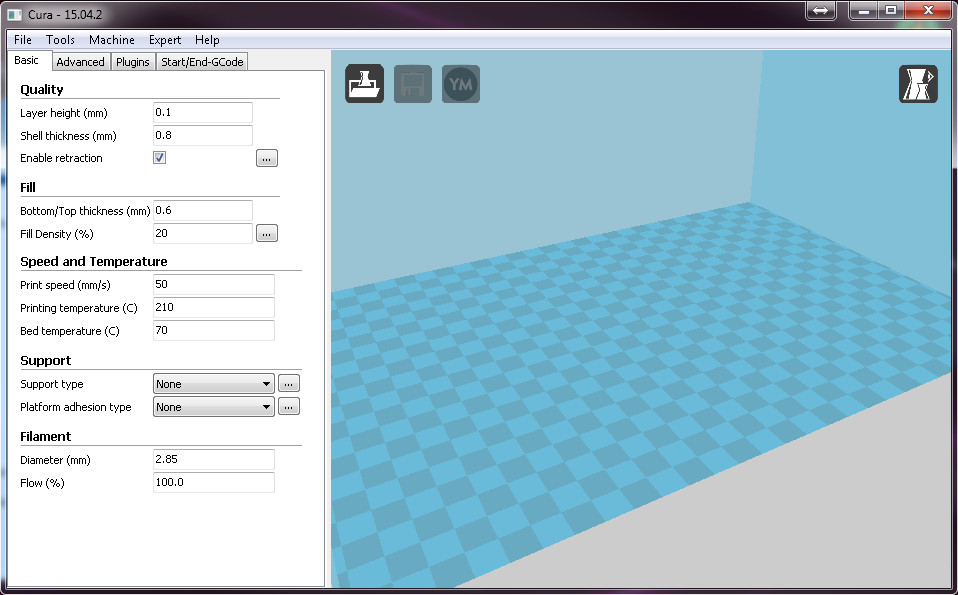Screen dimensions: 958x595
Task: Click the YouMagine YM share icon
Action: tap(461, 84)
